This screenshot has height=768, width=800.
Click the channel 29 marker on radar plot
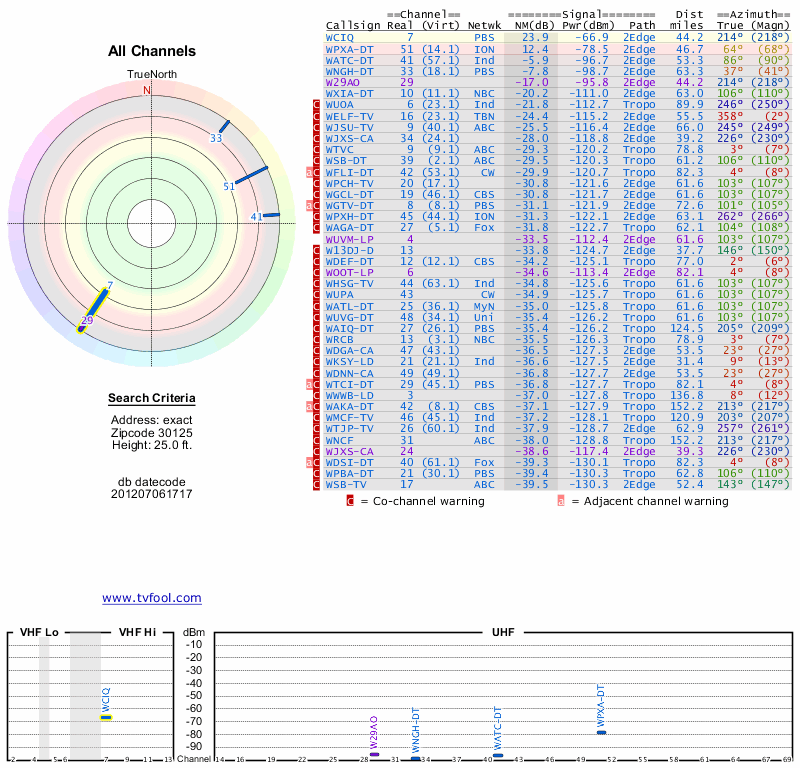point(82,328)
